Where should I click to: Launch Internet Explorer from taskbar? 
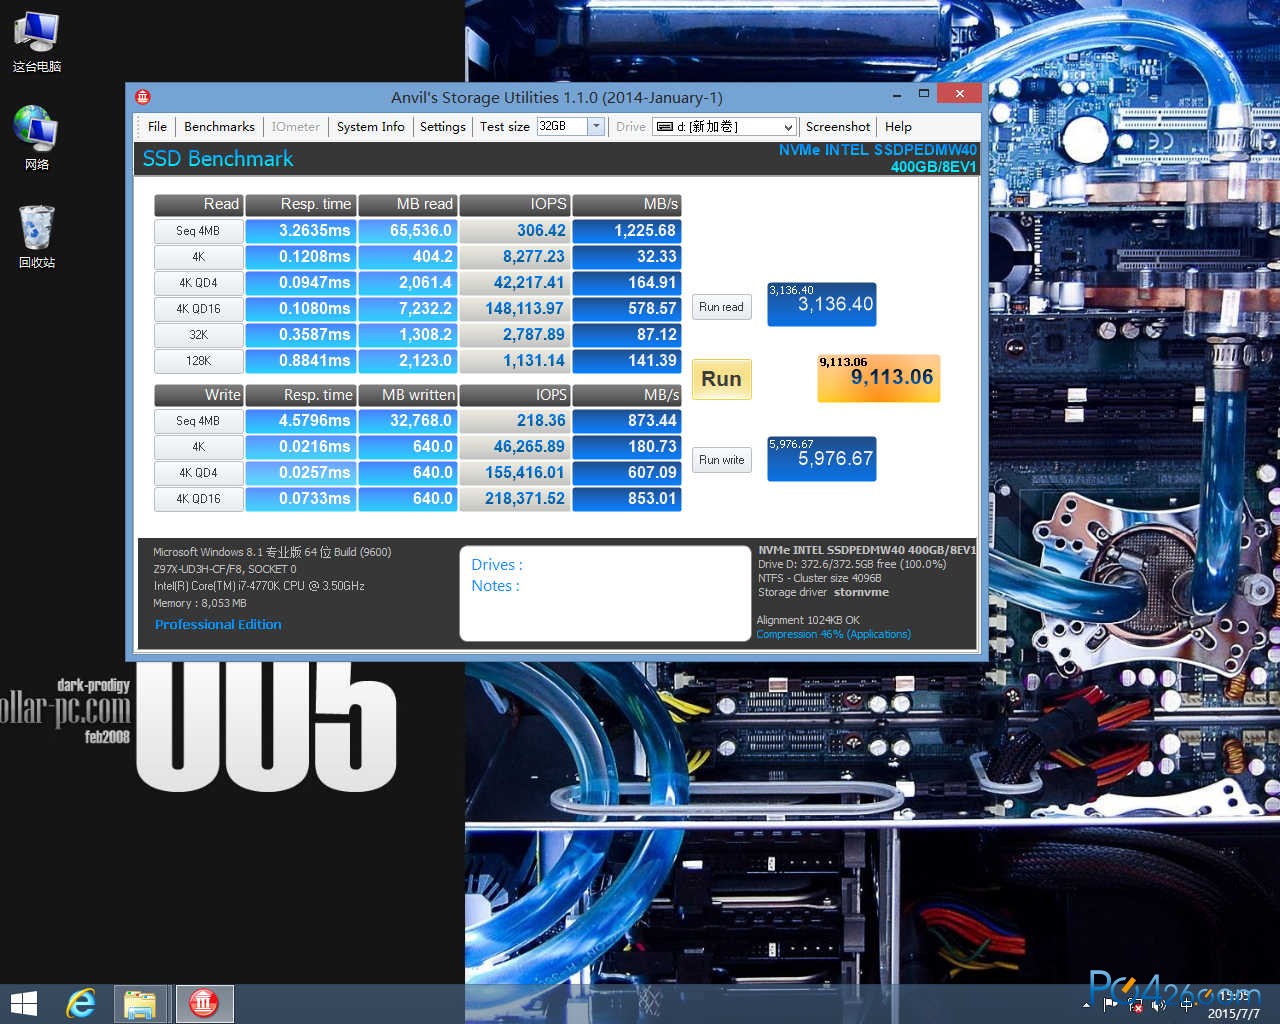pos(80,1004)
